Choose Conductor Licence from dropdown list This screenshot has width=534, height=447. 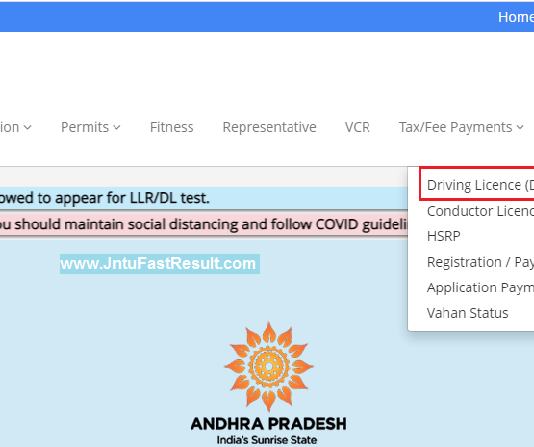480,211
